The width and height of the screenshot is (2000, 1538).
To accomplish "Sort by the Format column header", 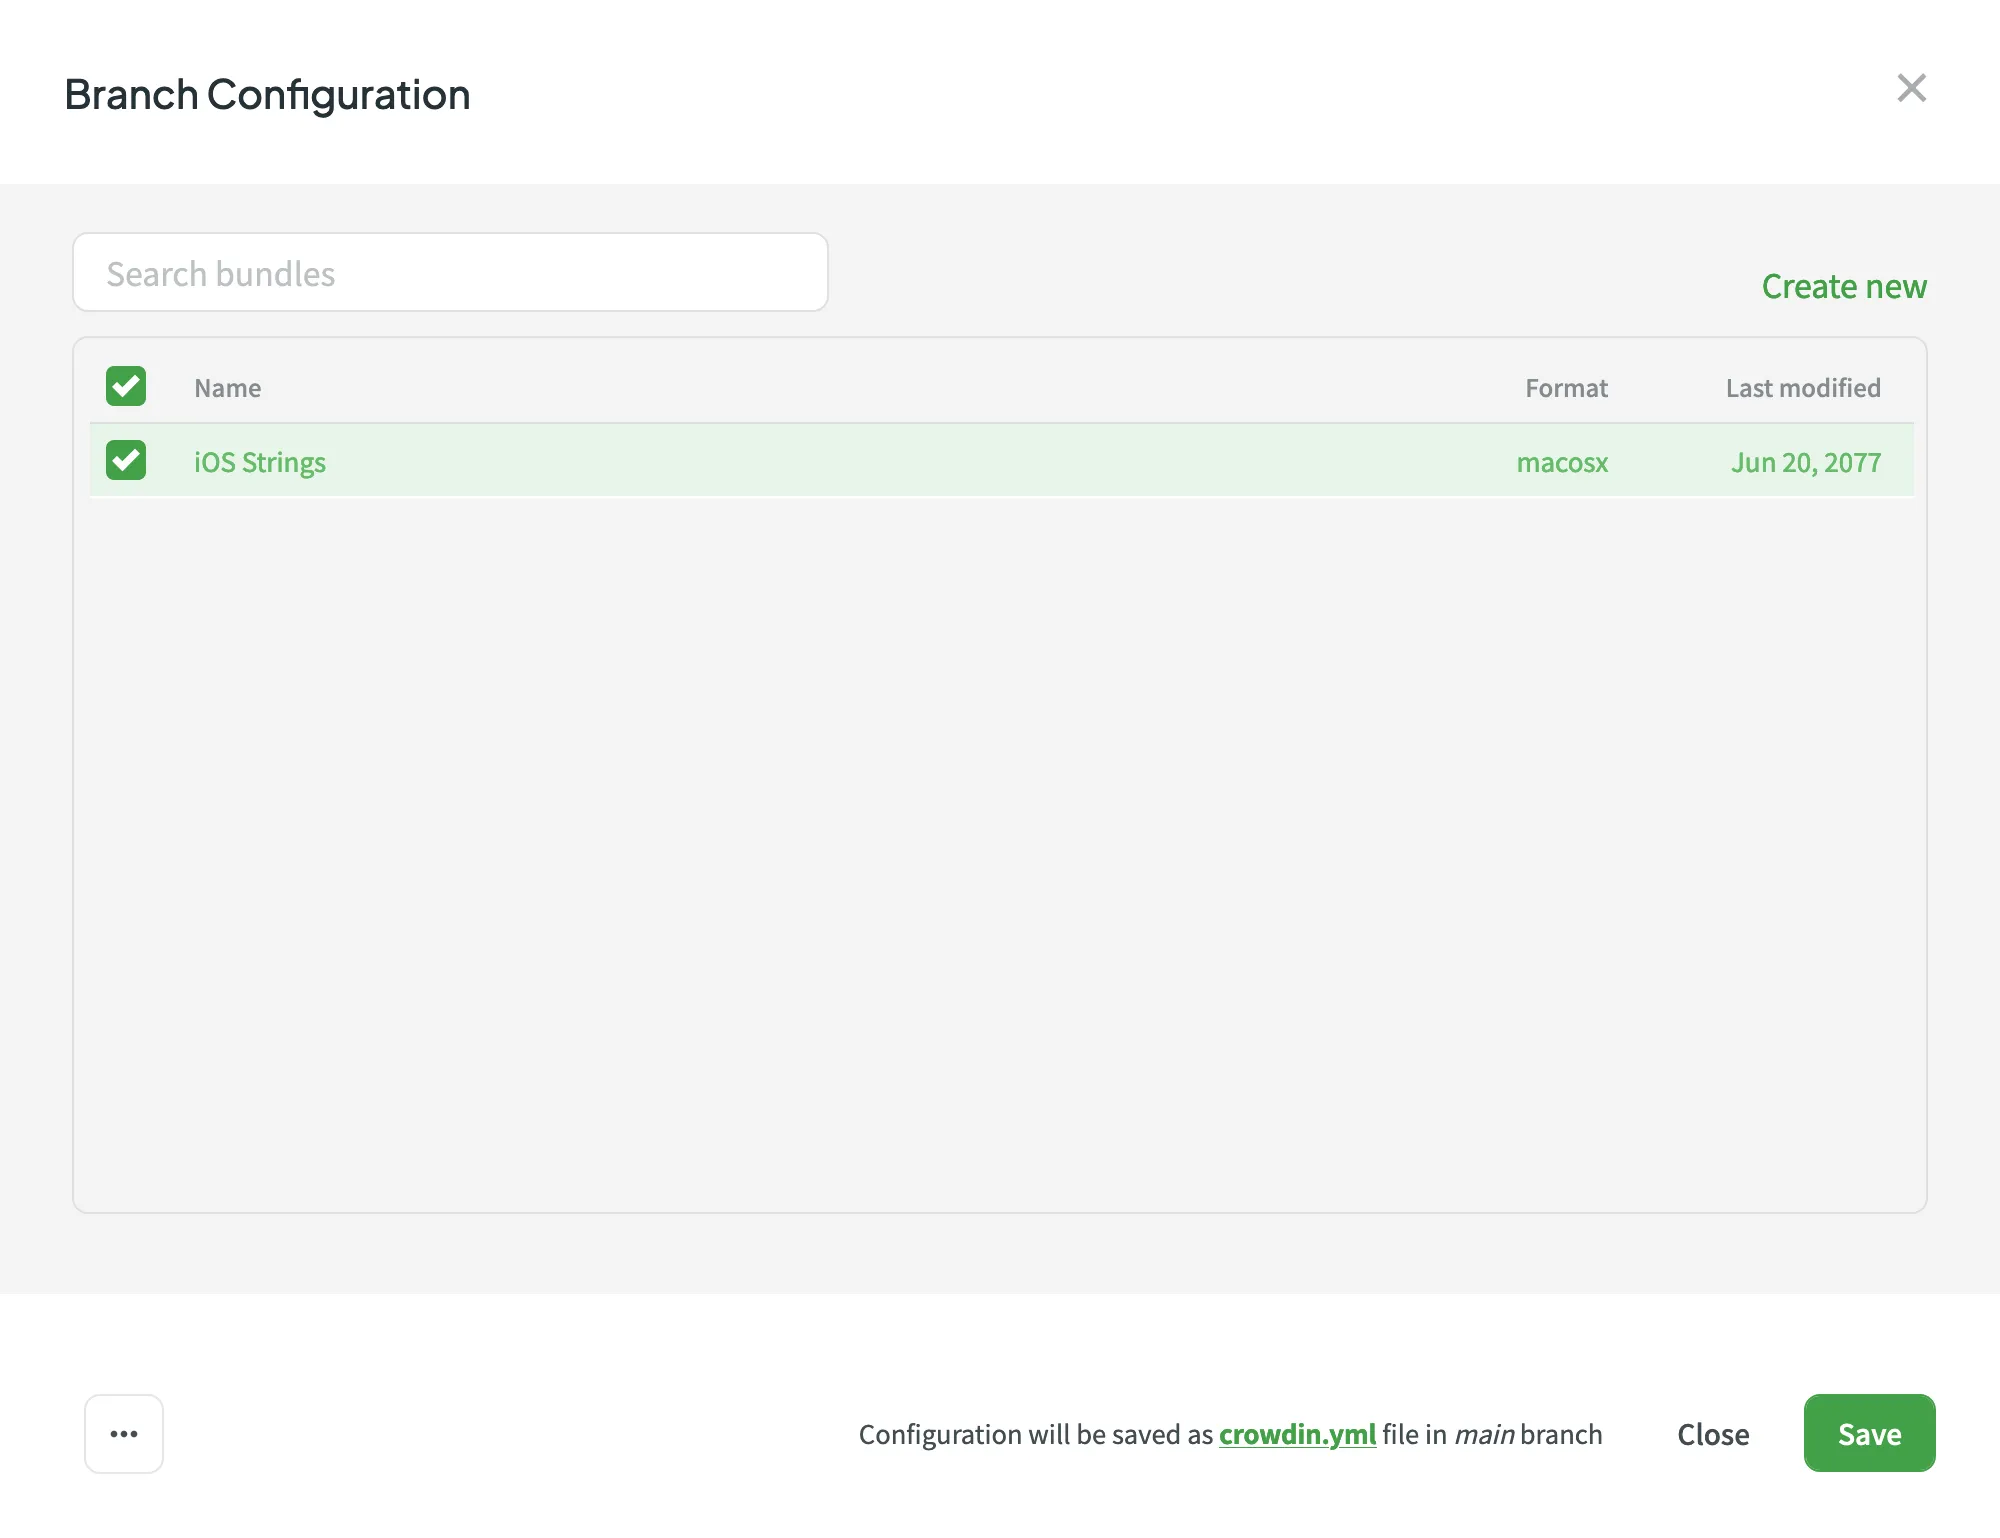I will click(x=1566, y=388).
